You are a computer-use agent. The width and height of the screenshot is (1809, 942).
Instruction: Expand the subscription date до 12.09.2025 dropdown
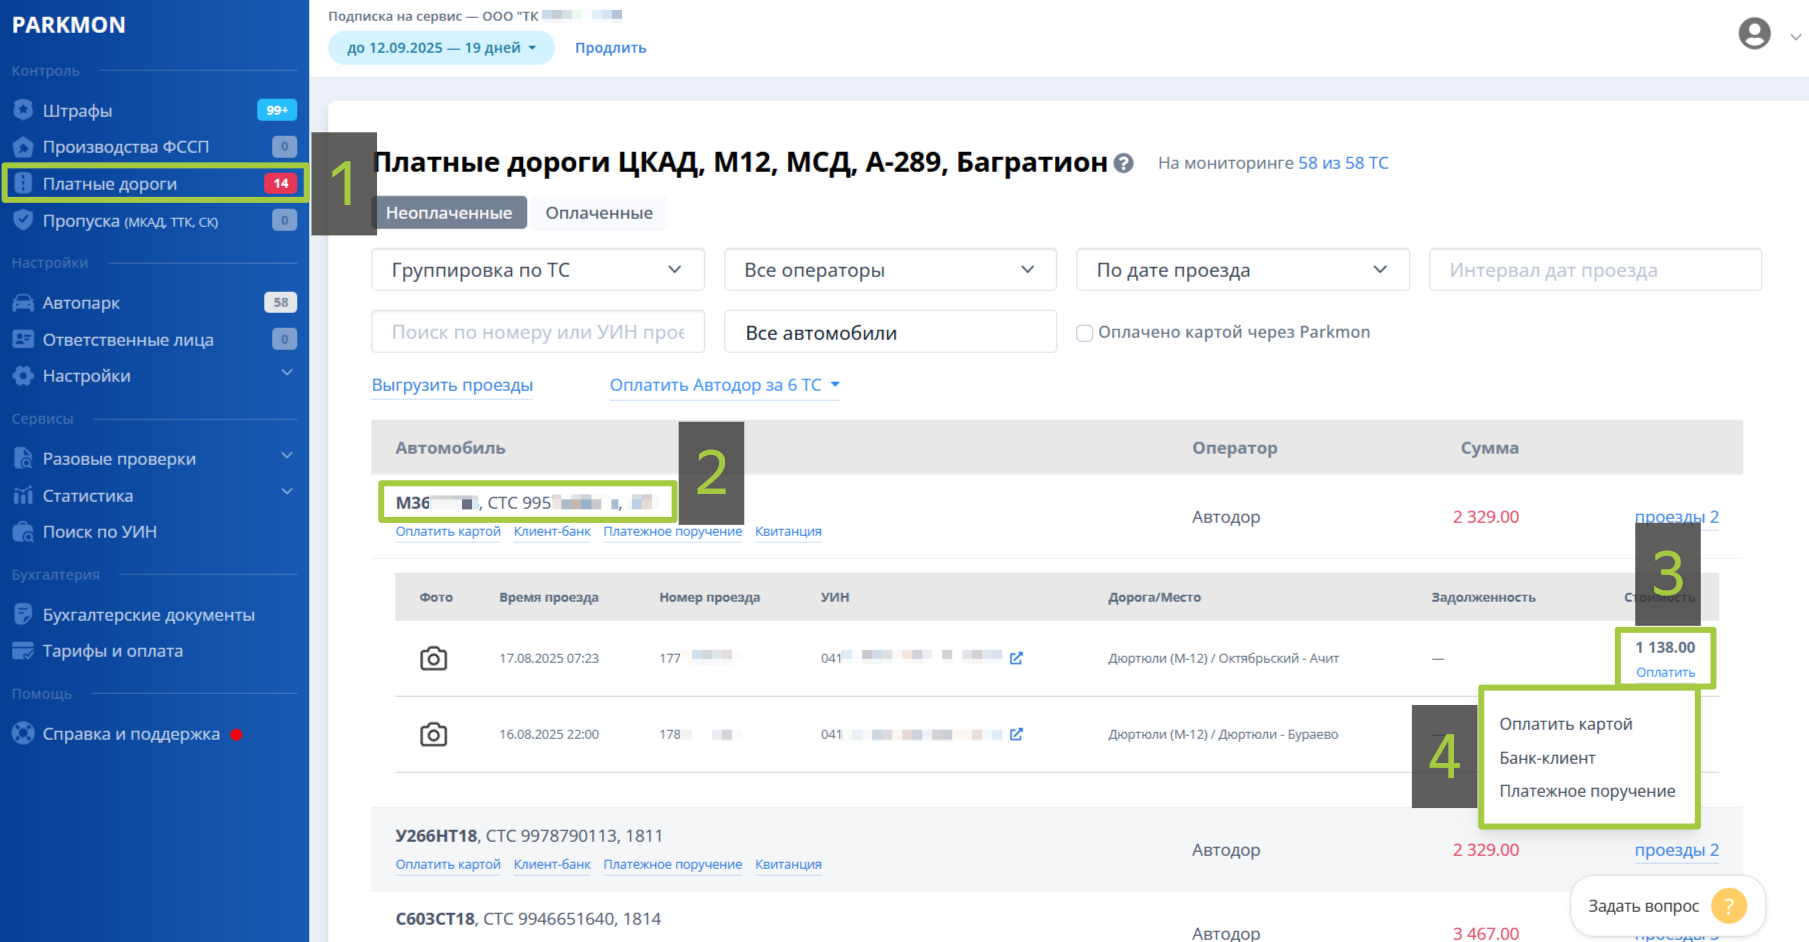click(x=441, y=48)
